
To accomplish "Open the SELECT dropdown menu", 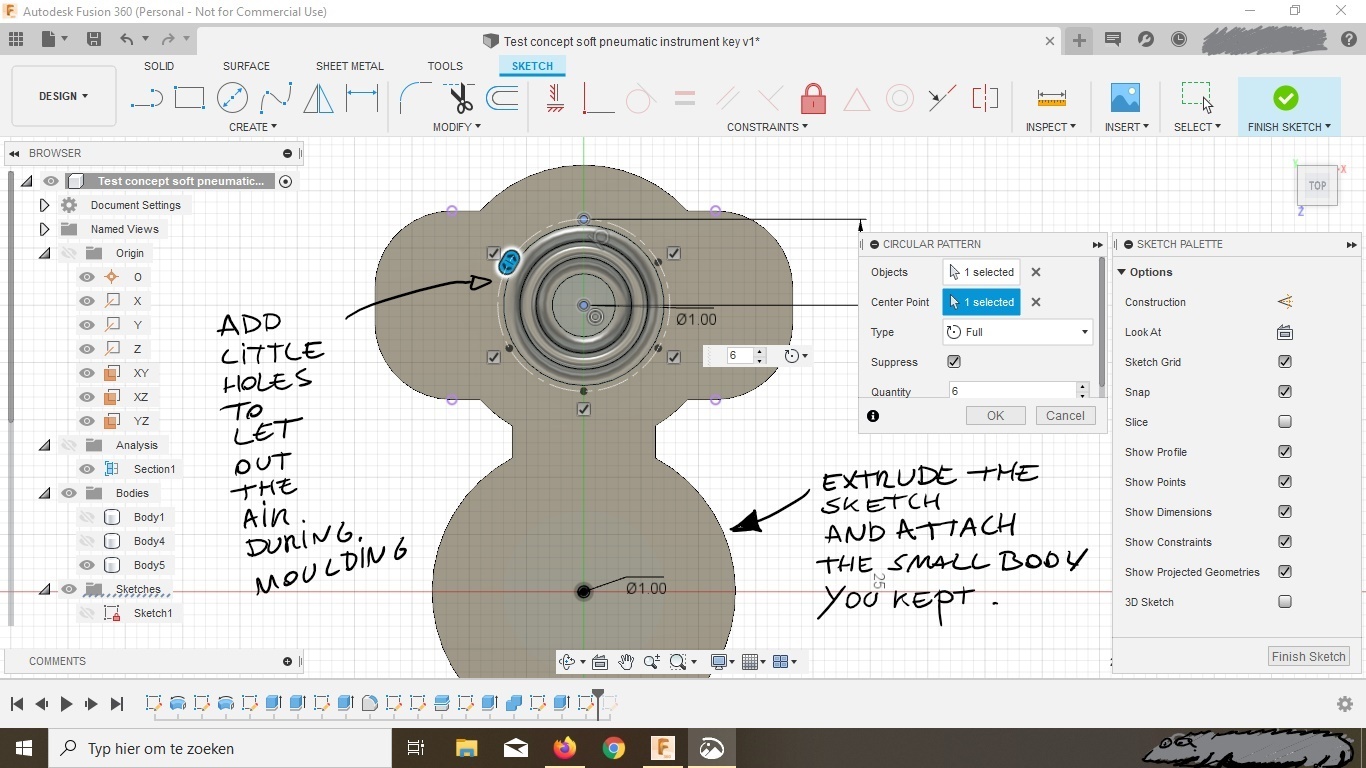I will pyautogui.click(x=1198, y=127).
